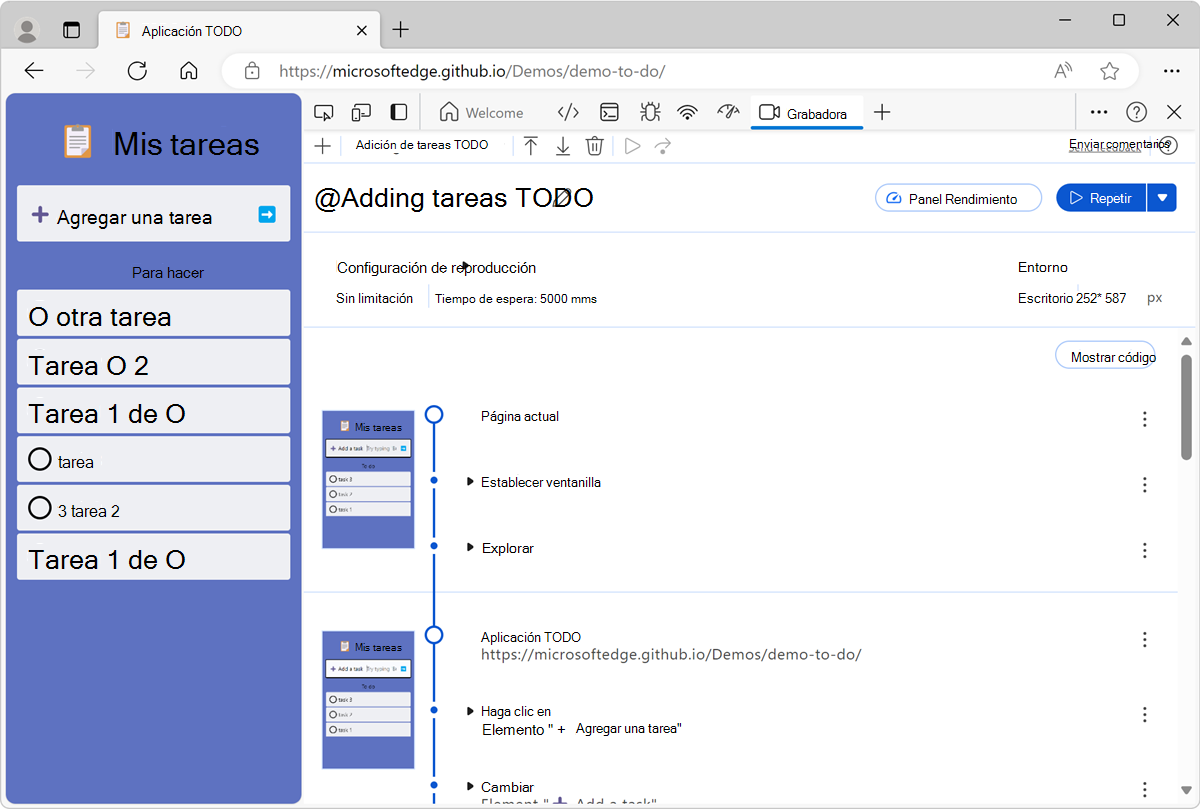Open a new browser tab
Viewport: 1200px width, 809px height.
click(x=401, y=30)
